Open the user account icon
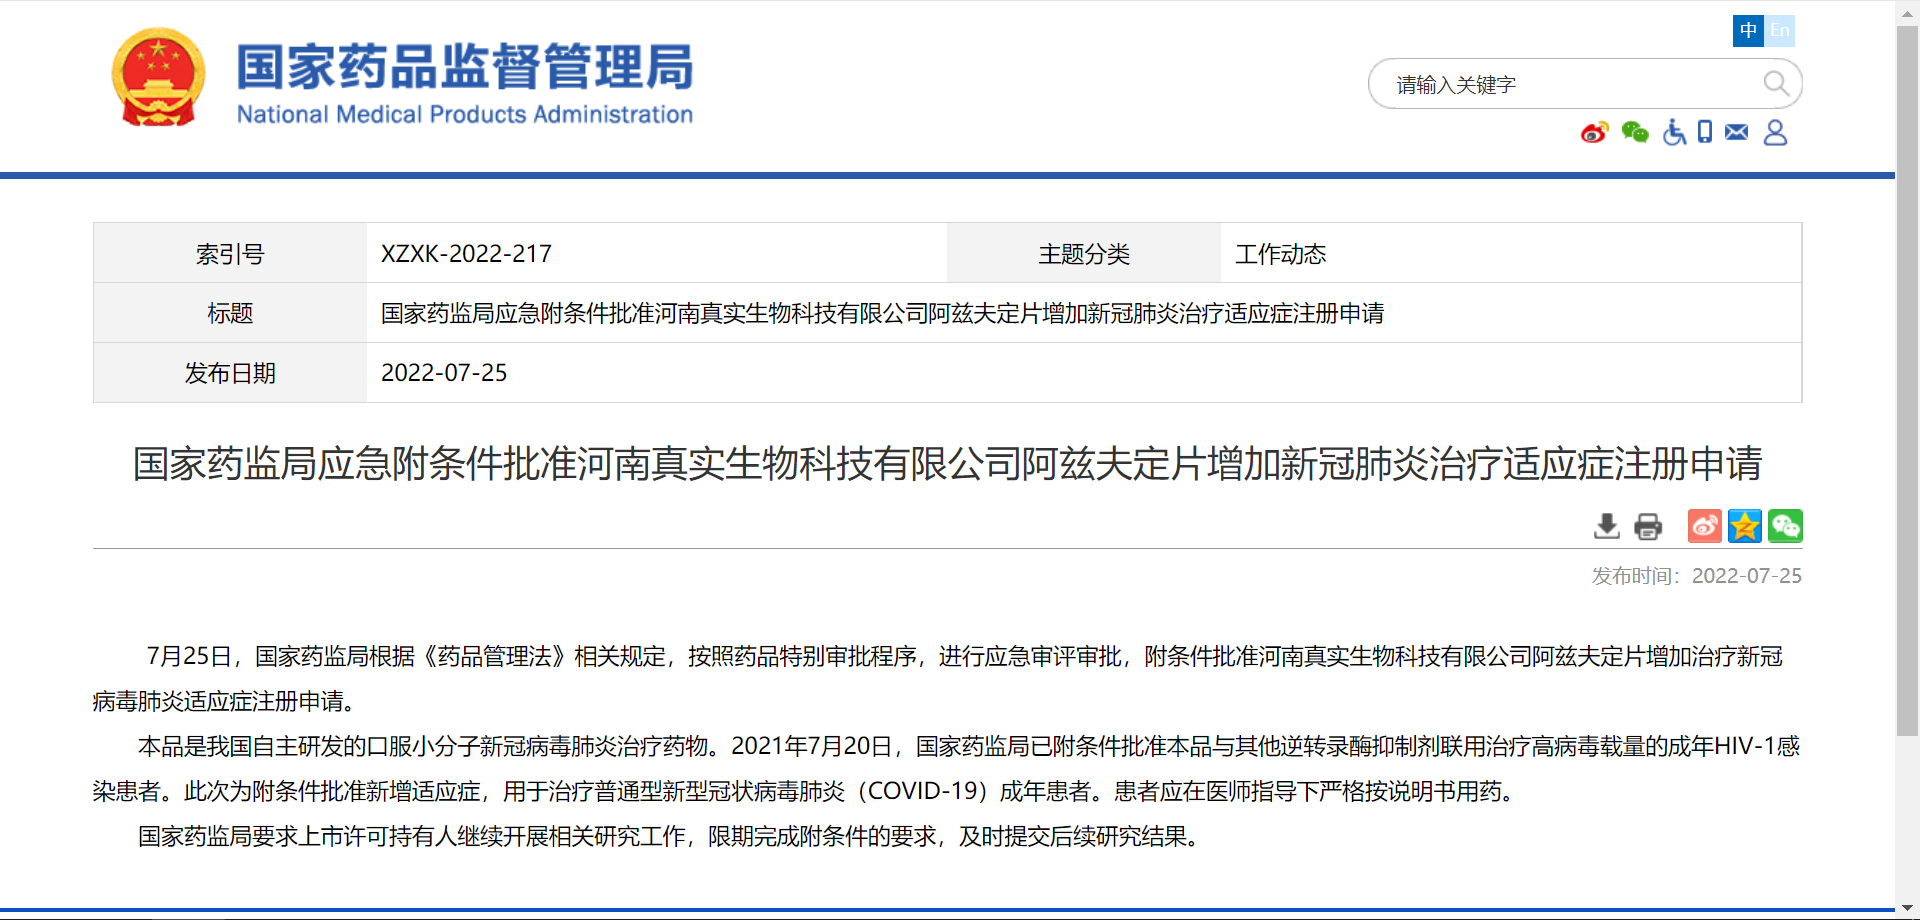 (1774, 132)
